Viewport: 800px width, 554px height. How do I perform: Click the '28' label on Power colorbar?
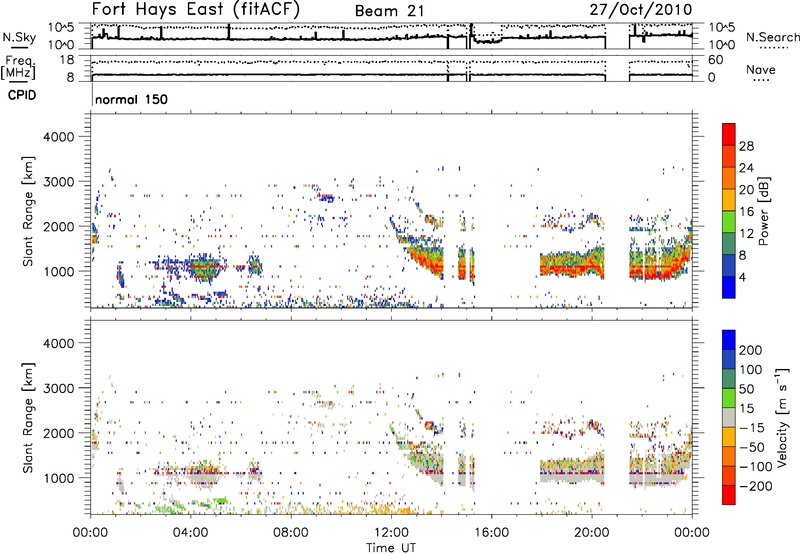(746, 146)
